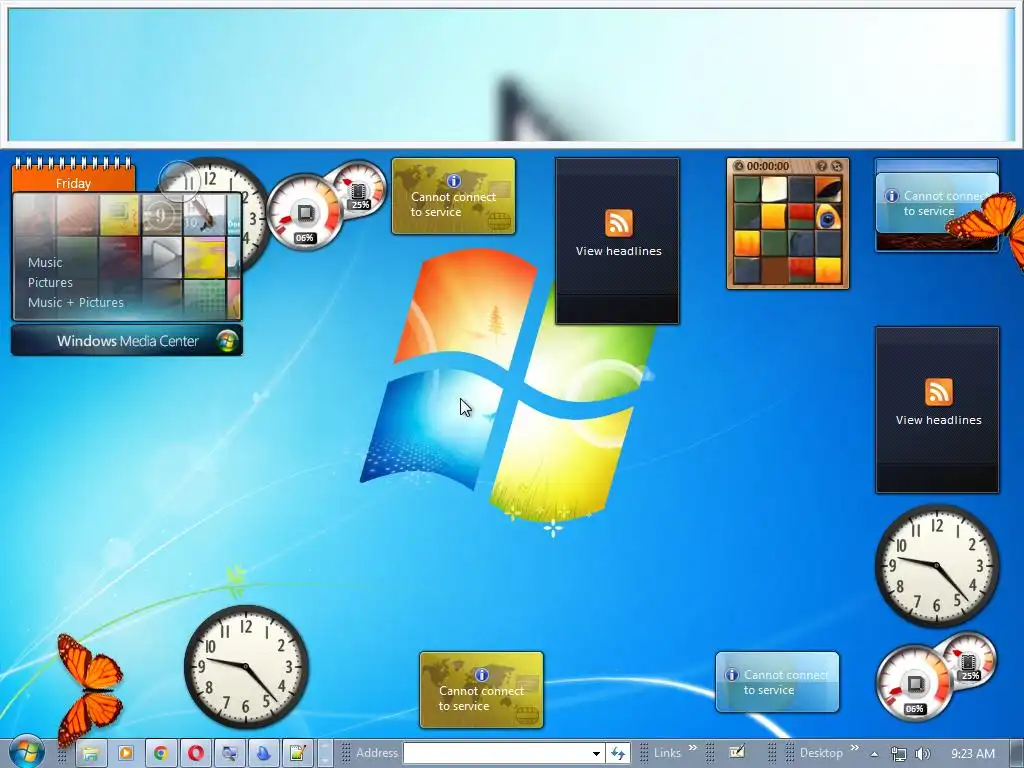Click the CPU 06% dial beside the Media Center gadget
The image size is (1024, 768).
pyautogui.click(x=304, y=213)
